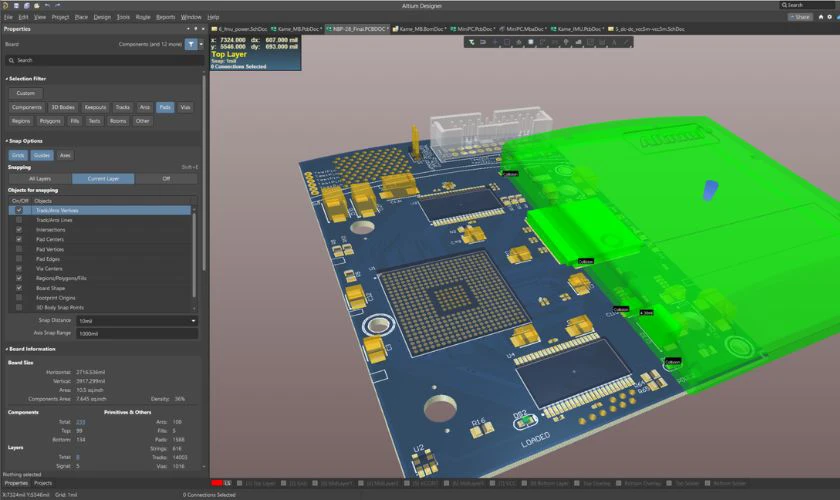
Task: Open the Selection Filter tool in Active Bar
Action: point(471,42)
